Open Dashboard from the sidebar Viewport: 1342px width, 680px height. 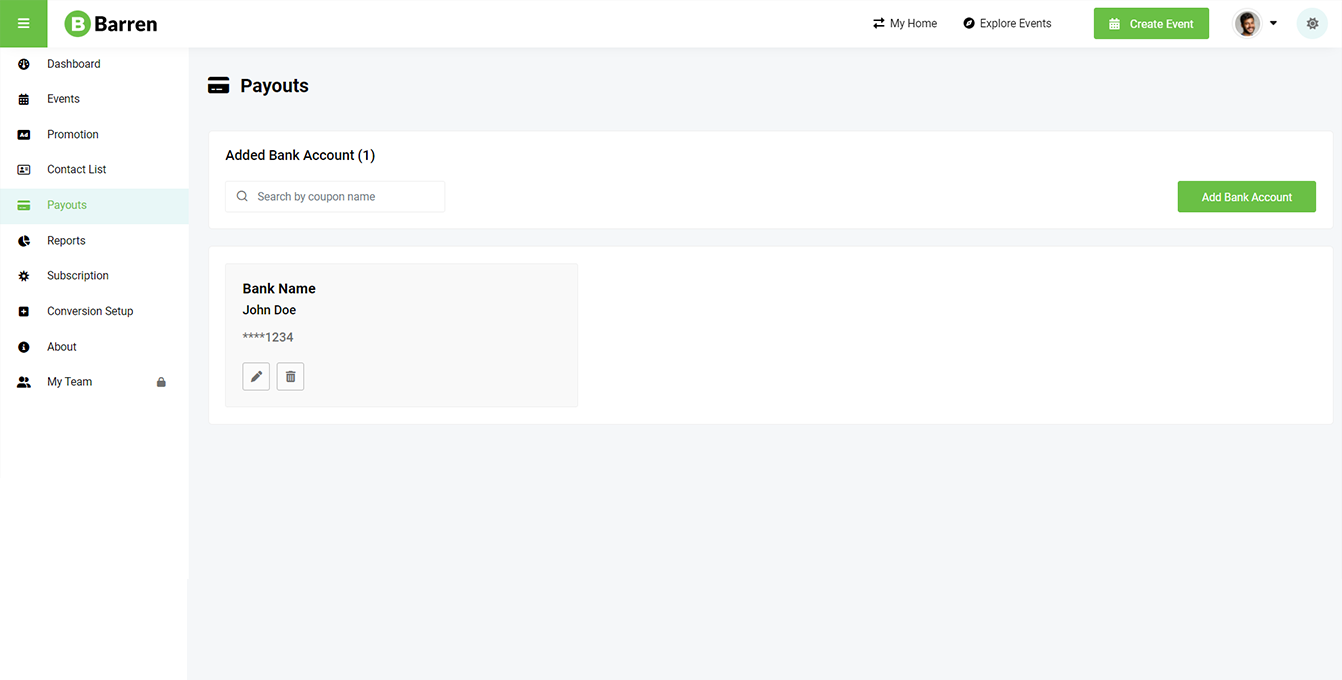coord(73,64)
